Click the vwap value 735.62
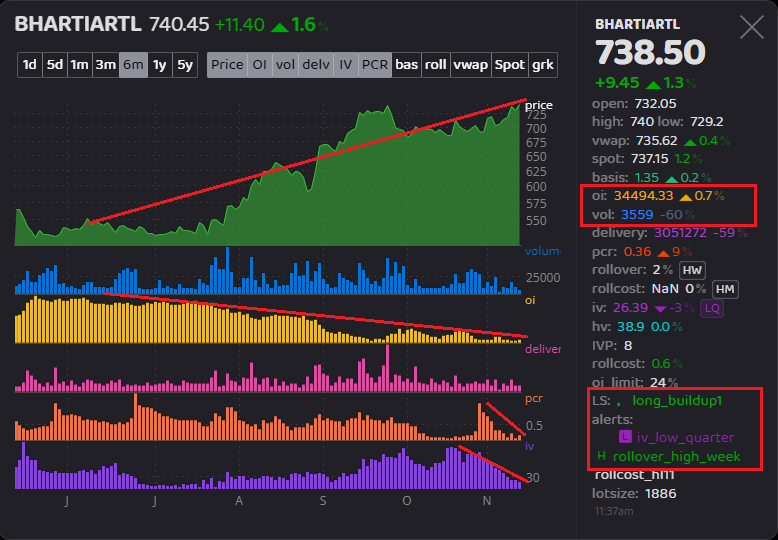Image resolution: width=778 pixels, height=540 pixels. (x=656, y=141)
